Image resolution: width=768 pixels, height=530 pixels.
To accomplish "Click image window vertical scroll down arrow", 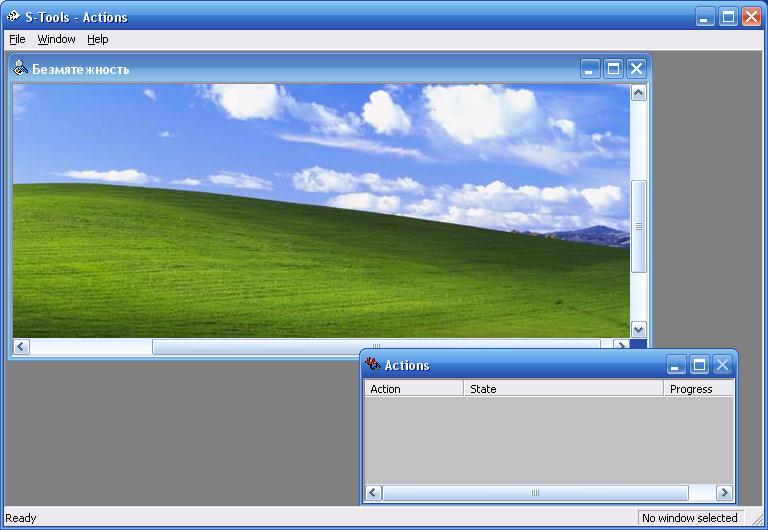I will [638, 329].
